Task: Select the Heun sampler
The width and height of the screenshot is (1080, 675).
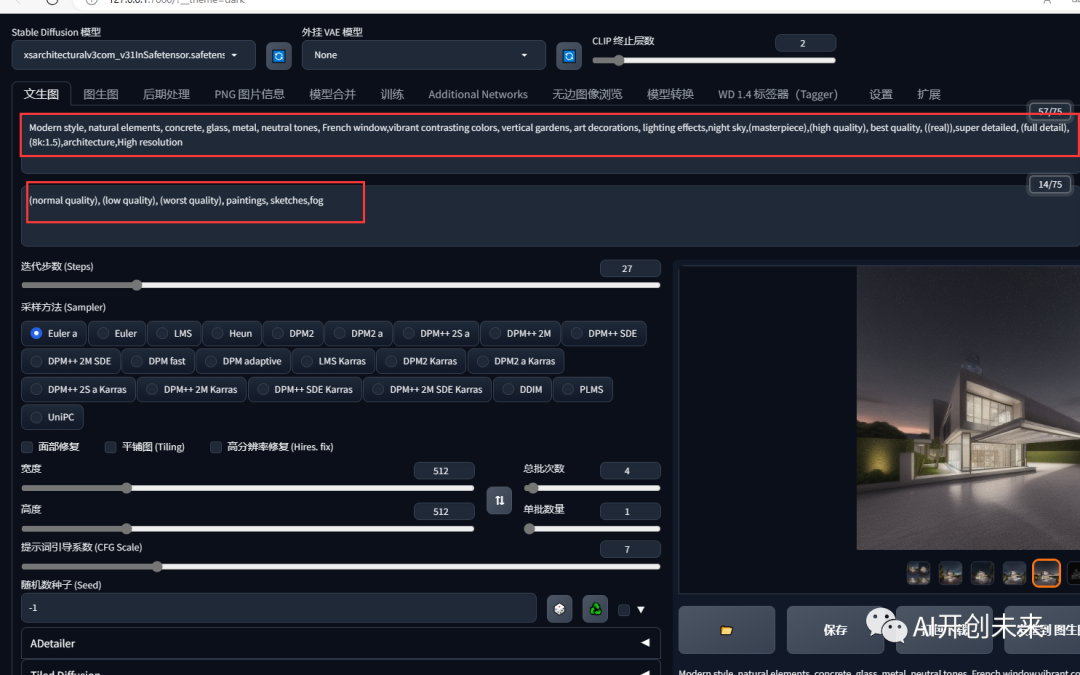Action: pos(231,333)
